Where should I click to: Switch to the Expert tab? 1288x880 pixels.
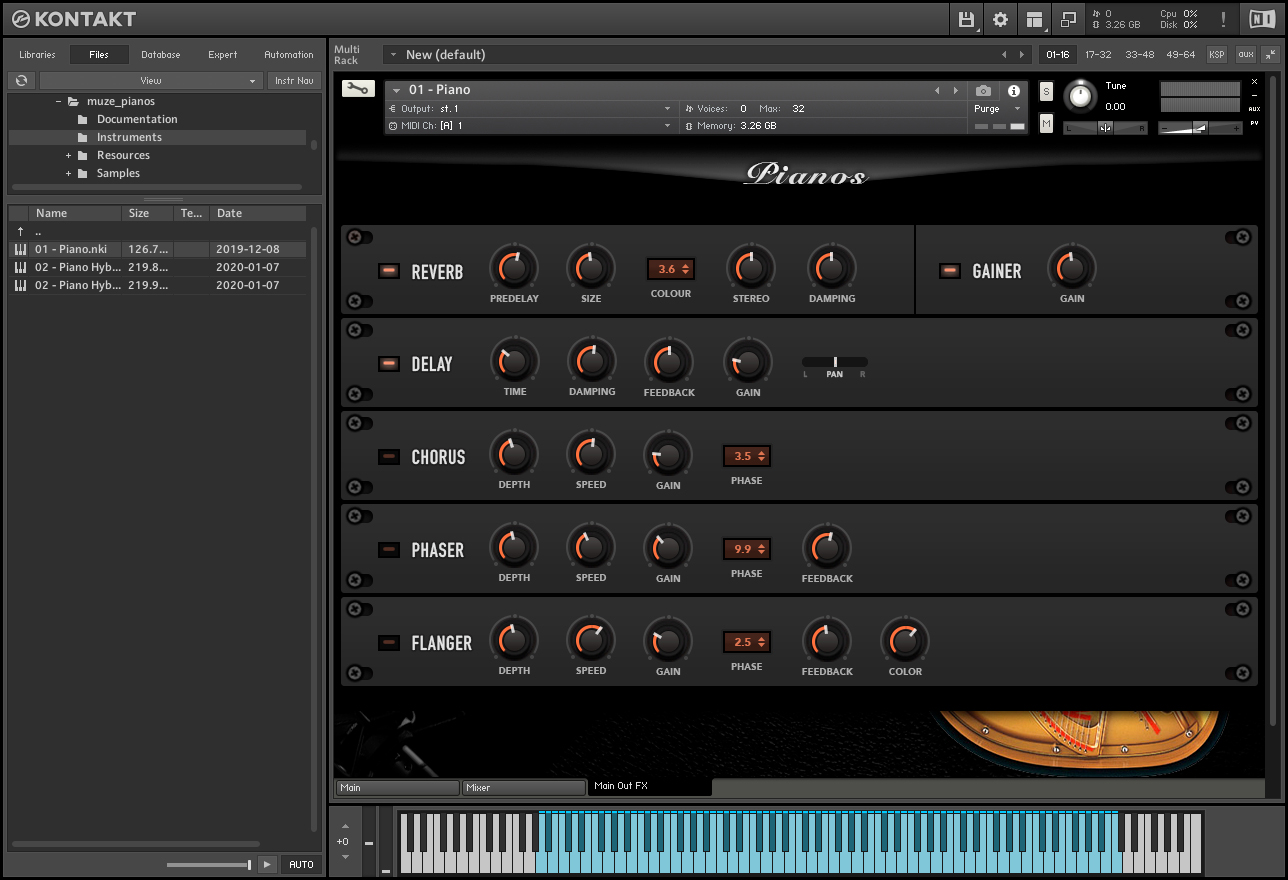click(223, 55)
